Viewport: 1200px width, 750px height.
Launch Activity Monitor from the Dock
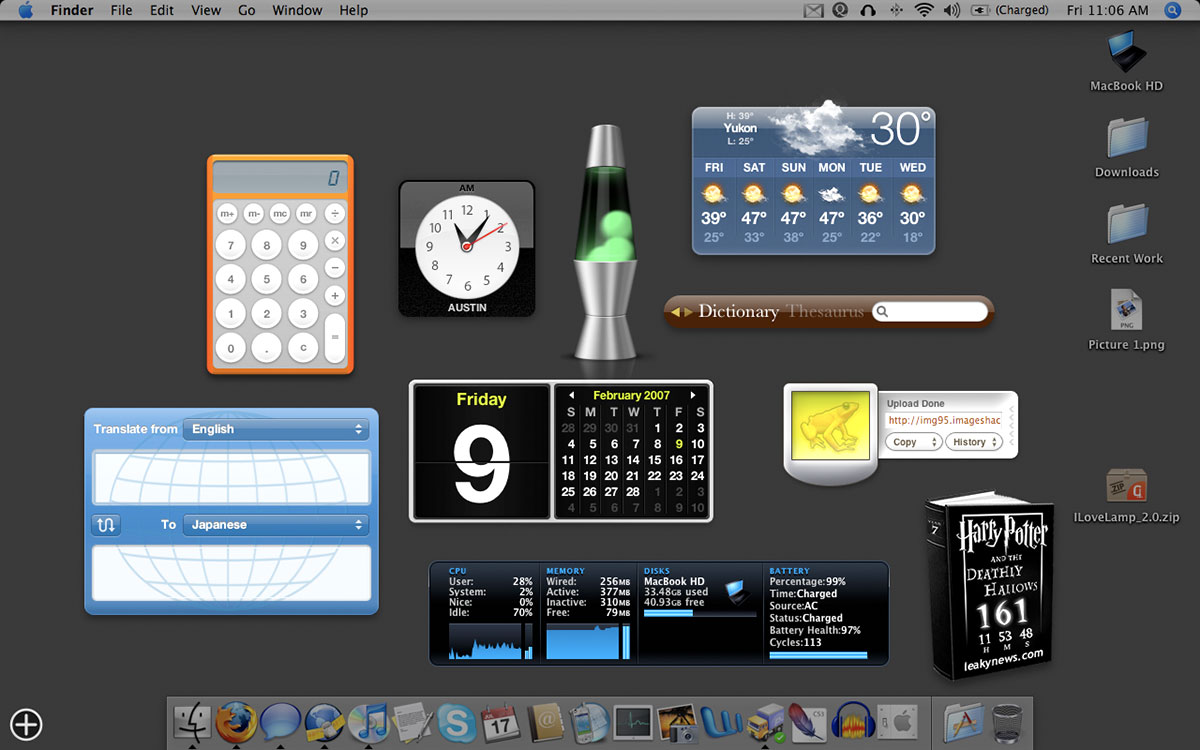pos(632,722)
